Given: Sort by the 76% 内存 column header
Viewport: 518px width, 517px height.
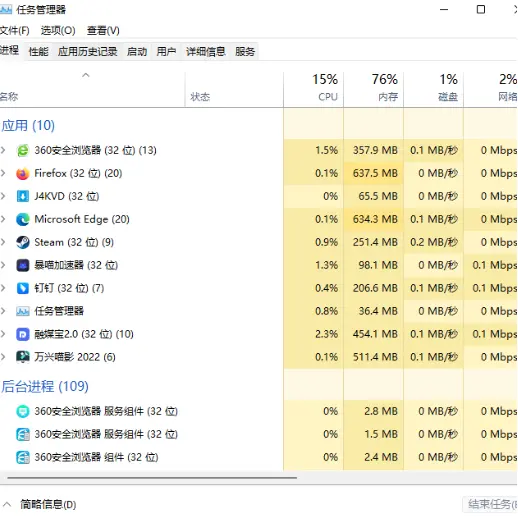Looking at the screenshot, I should 373,90.
